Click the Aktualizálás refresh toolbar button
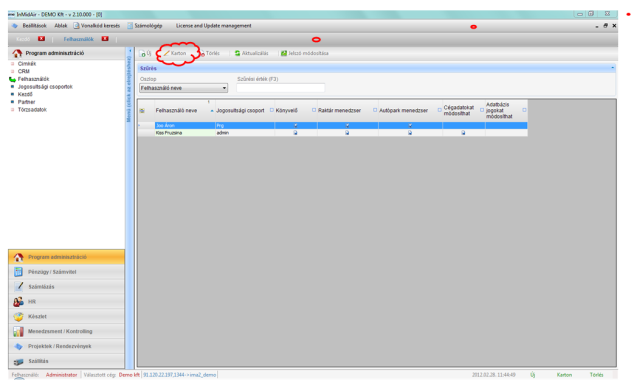The height and width of the screenshot is (385, 634). (251, 53)
